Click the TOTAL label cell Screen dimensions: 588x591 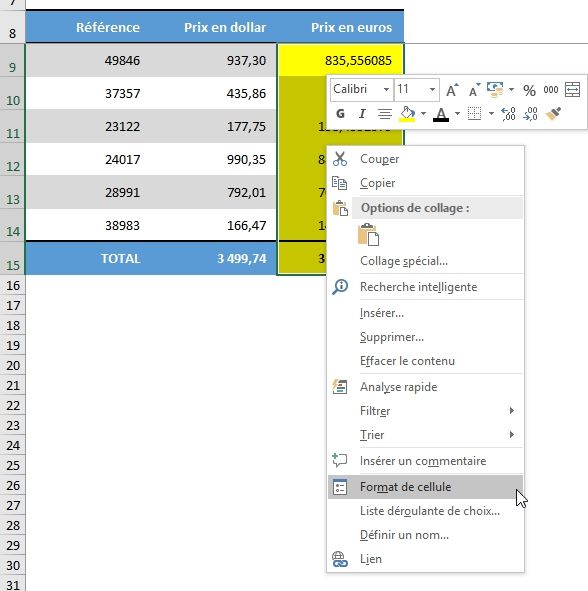[x=89, y=258]
